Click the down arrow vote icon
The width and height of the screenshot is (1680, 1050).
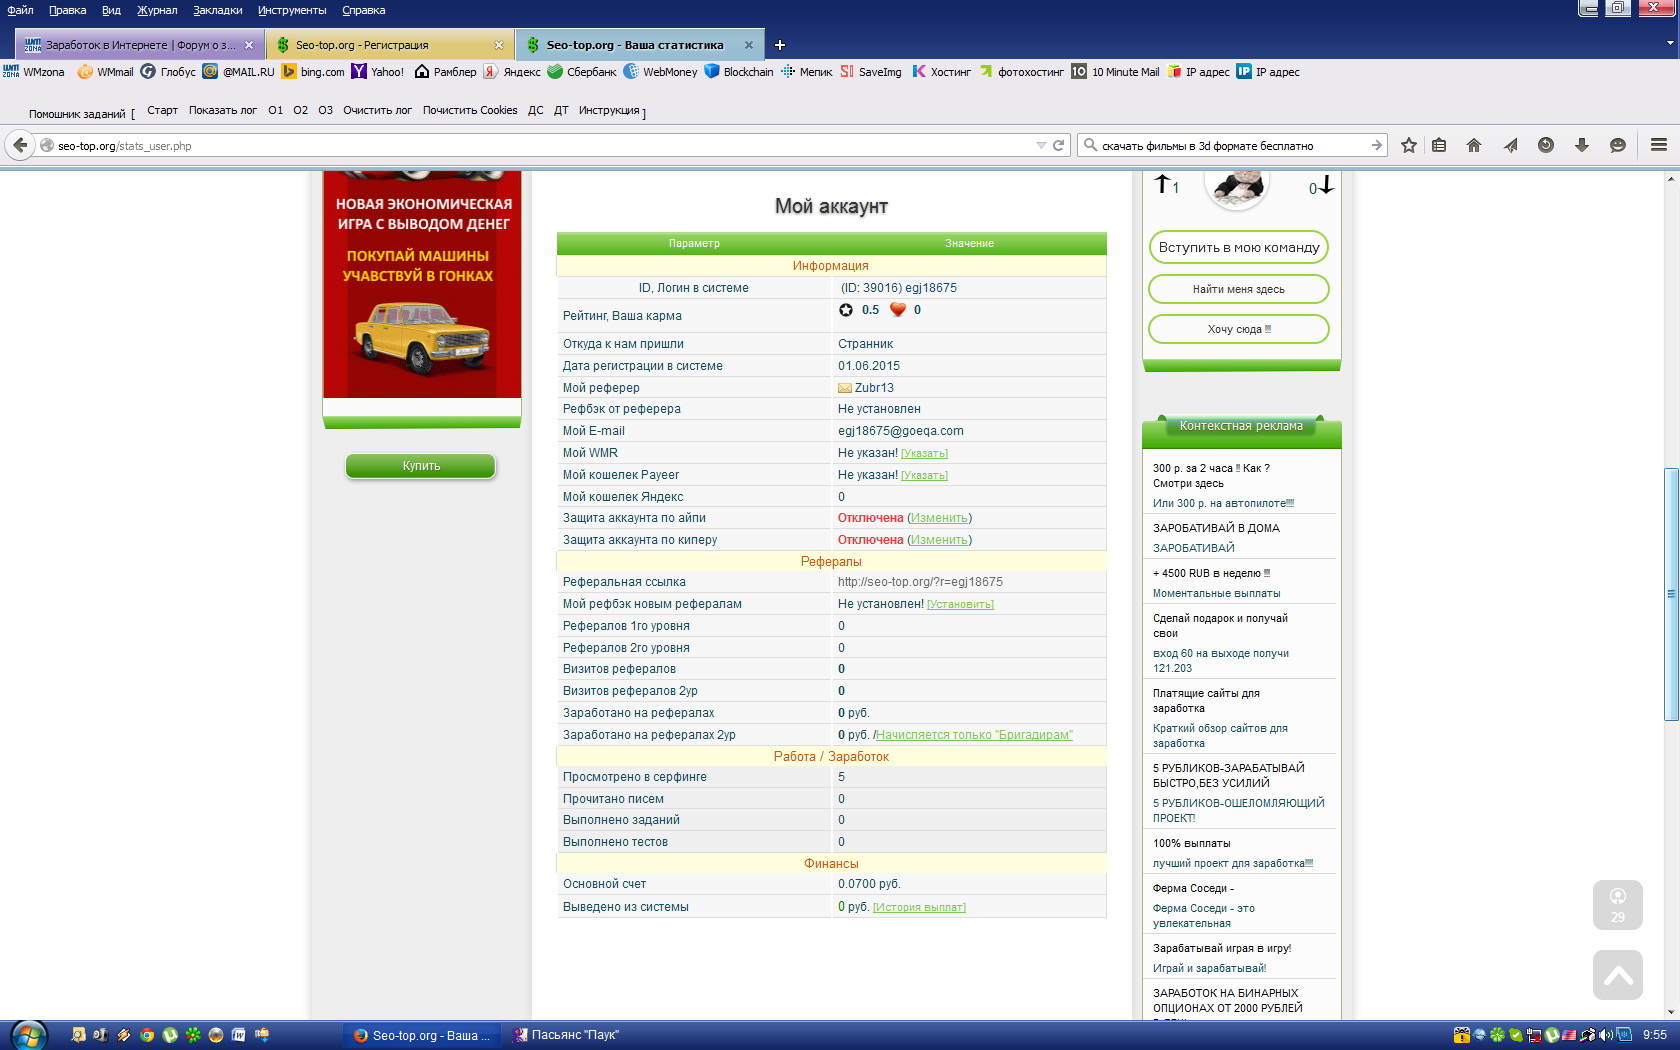pos(1327,184)
